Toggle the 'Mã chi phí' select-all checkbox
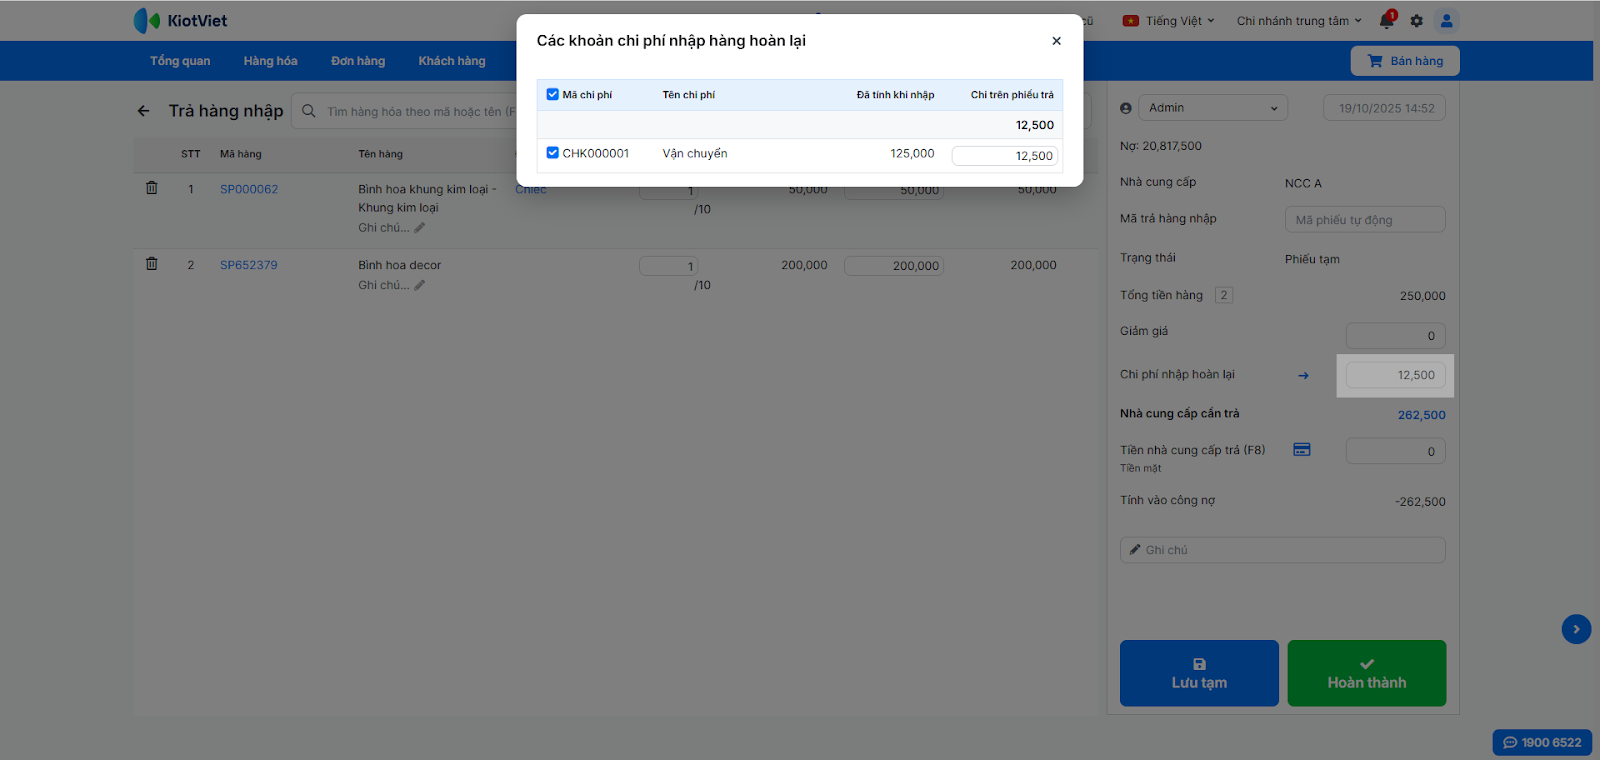Image resolution: width=1600 pixels, height=760 pixels. [553, 95]
